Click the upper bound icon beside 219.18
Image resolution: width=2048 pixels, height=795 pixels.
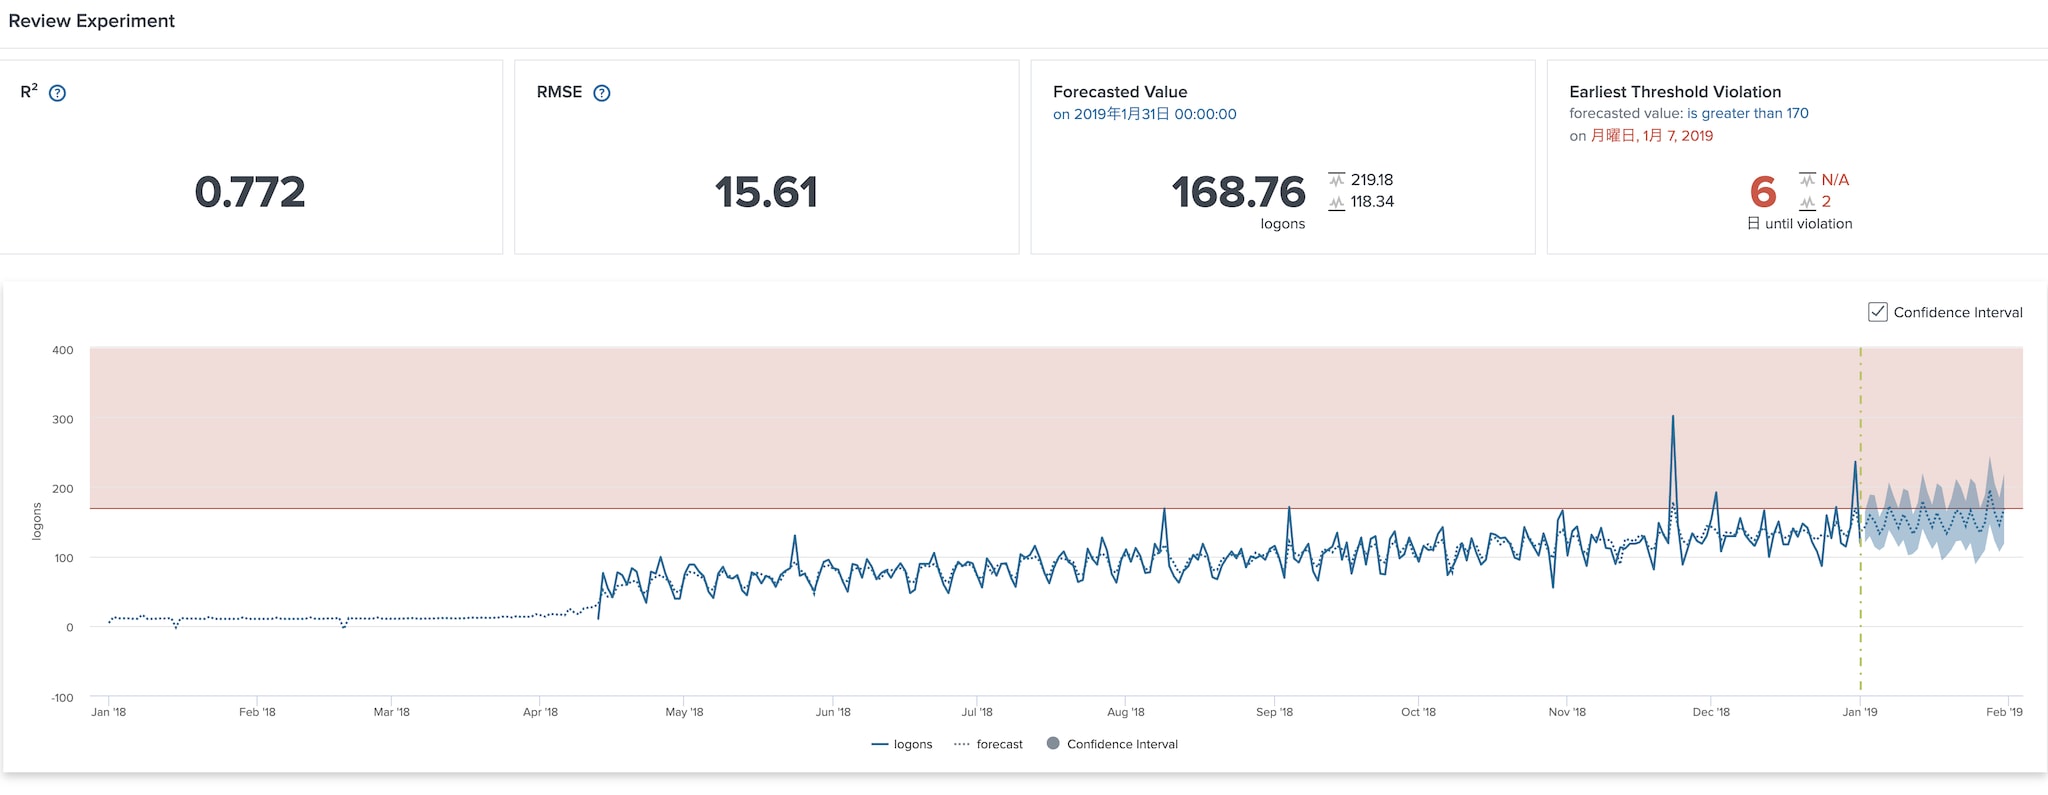click(x=1336, y=180)
